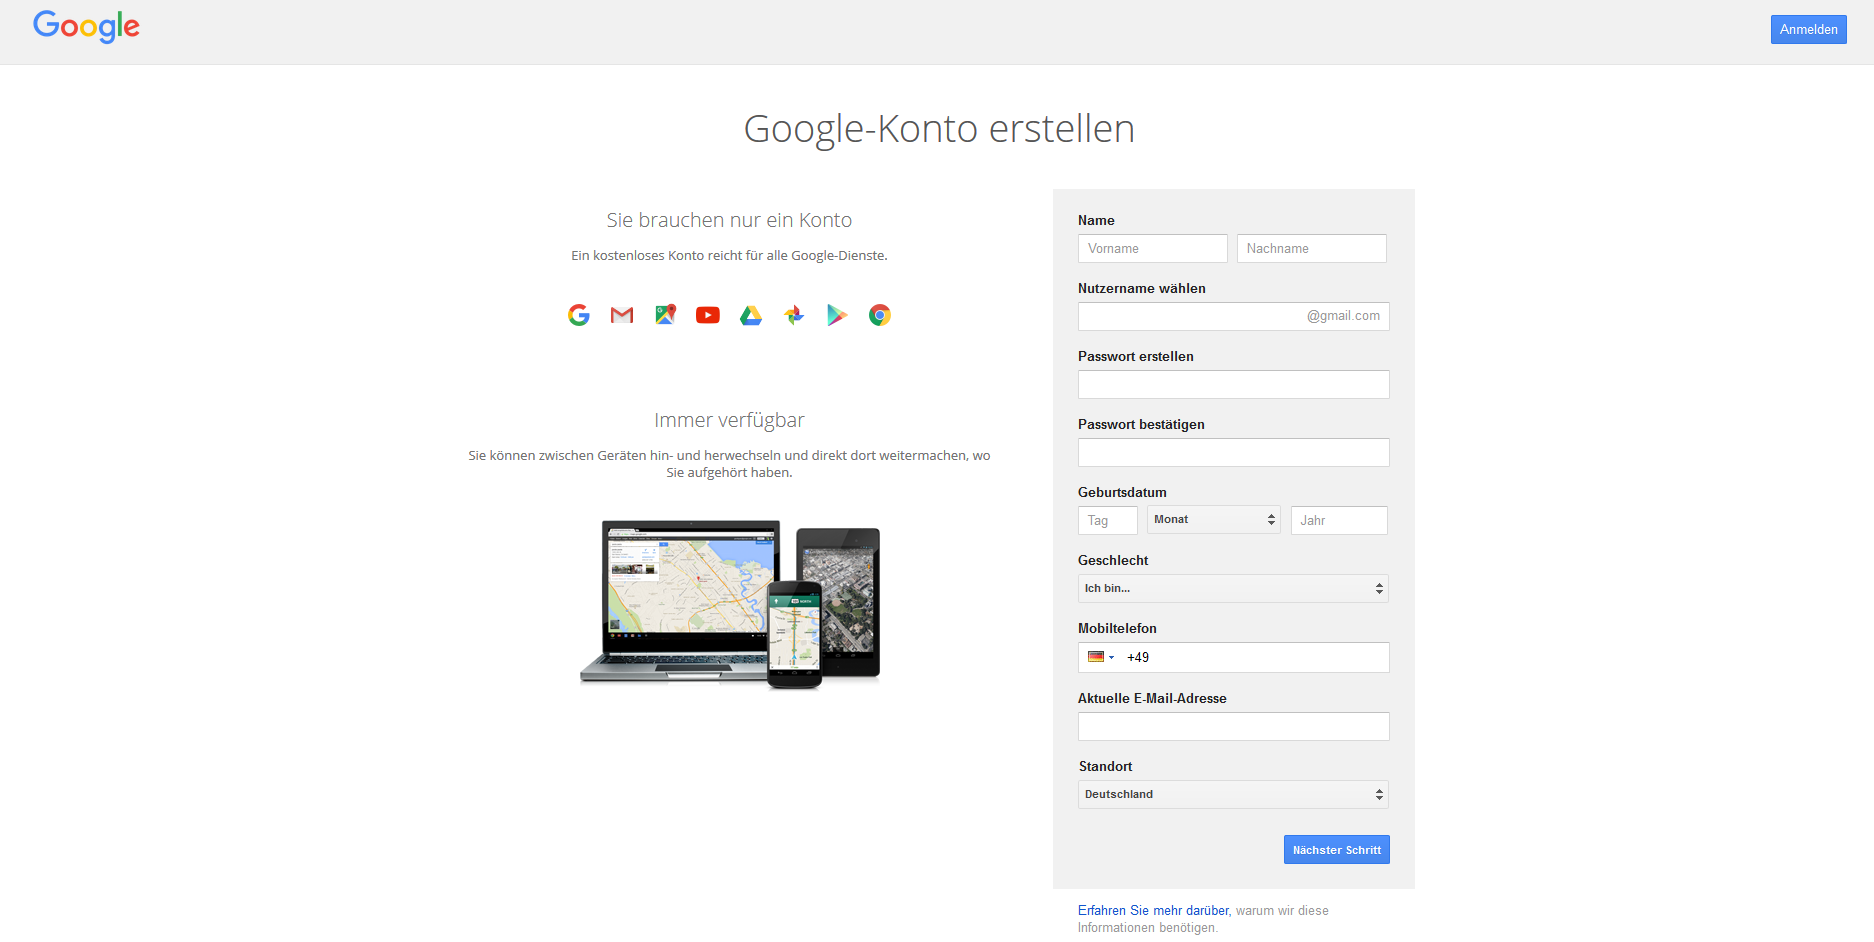The height and width of the screenshot is (942, 1874).
Task: Click the Chrome browser icon
Action: click(880, 315)
